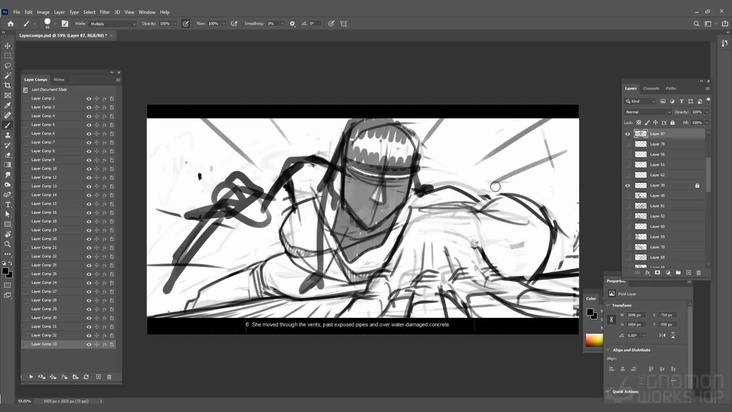The image size is (732, 412).
Task: Apply Layer Comp 5 via left box
Action: (25, 125)
